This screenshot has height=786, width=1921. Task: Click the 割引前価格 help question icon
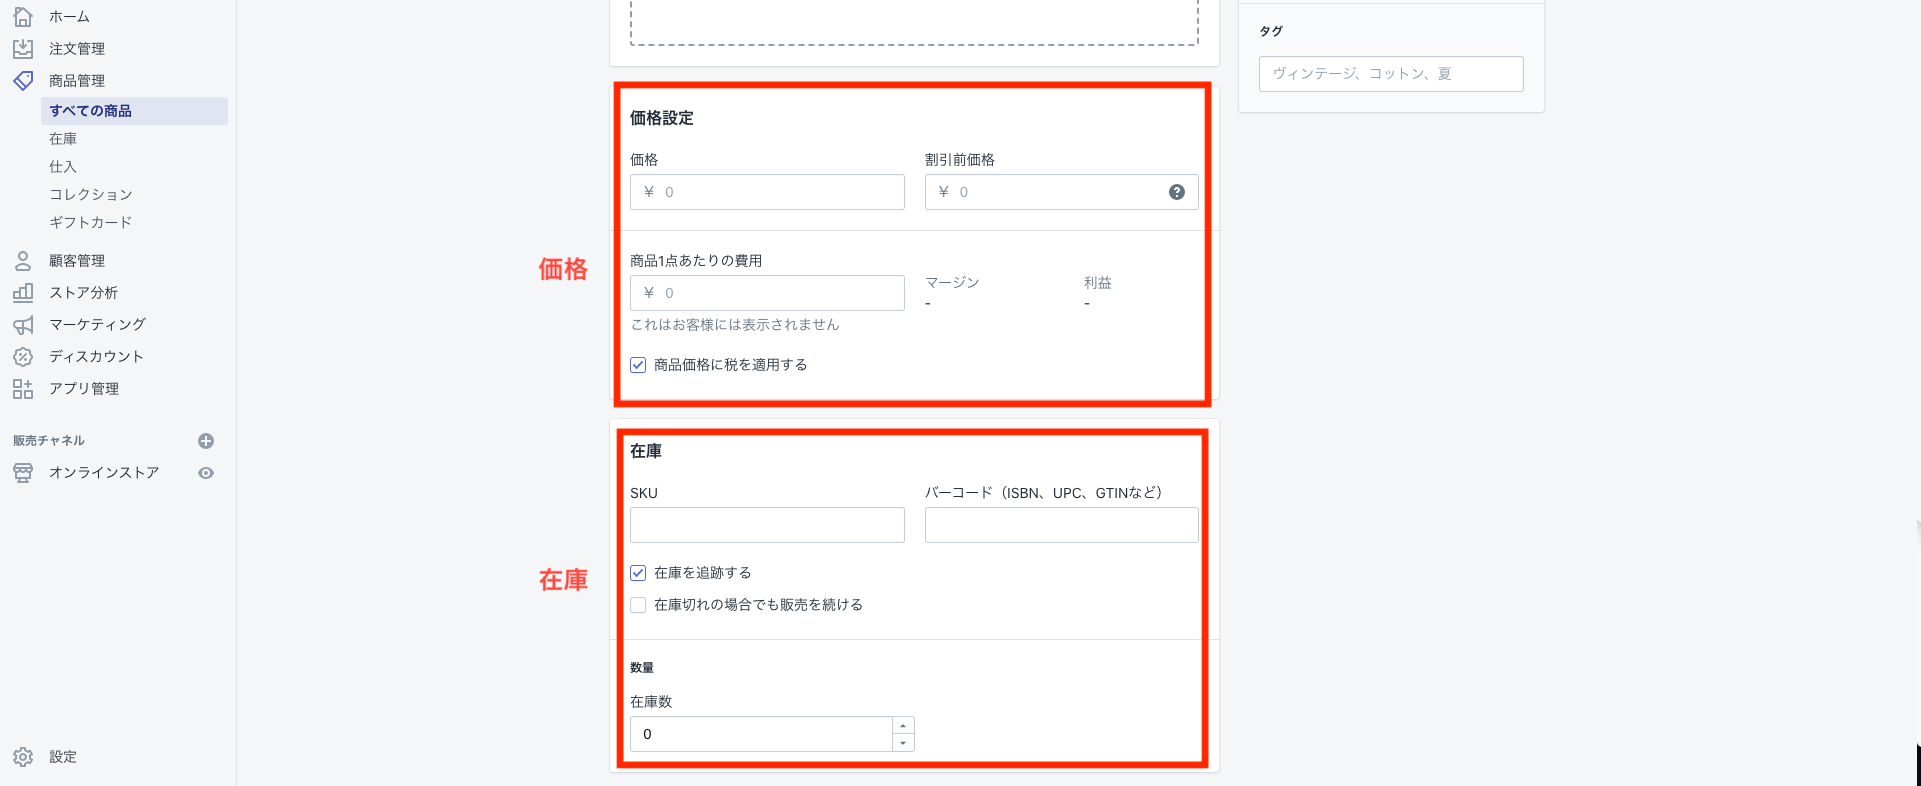tap(1177, 192)
